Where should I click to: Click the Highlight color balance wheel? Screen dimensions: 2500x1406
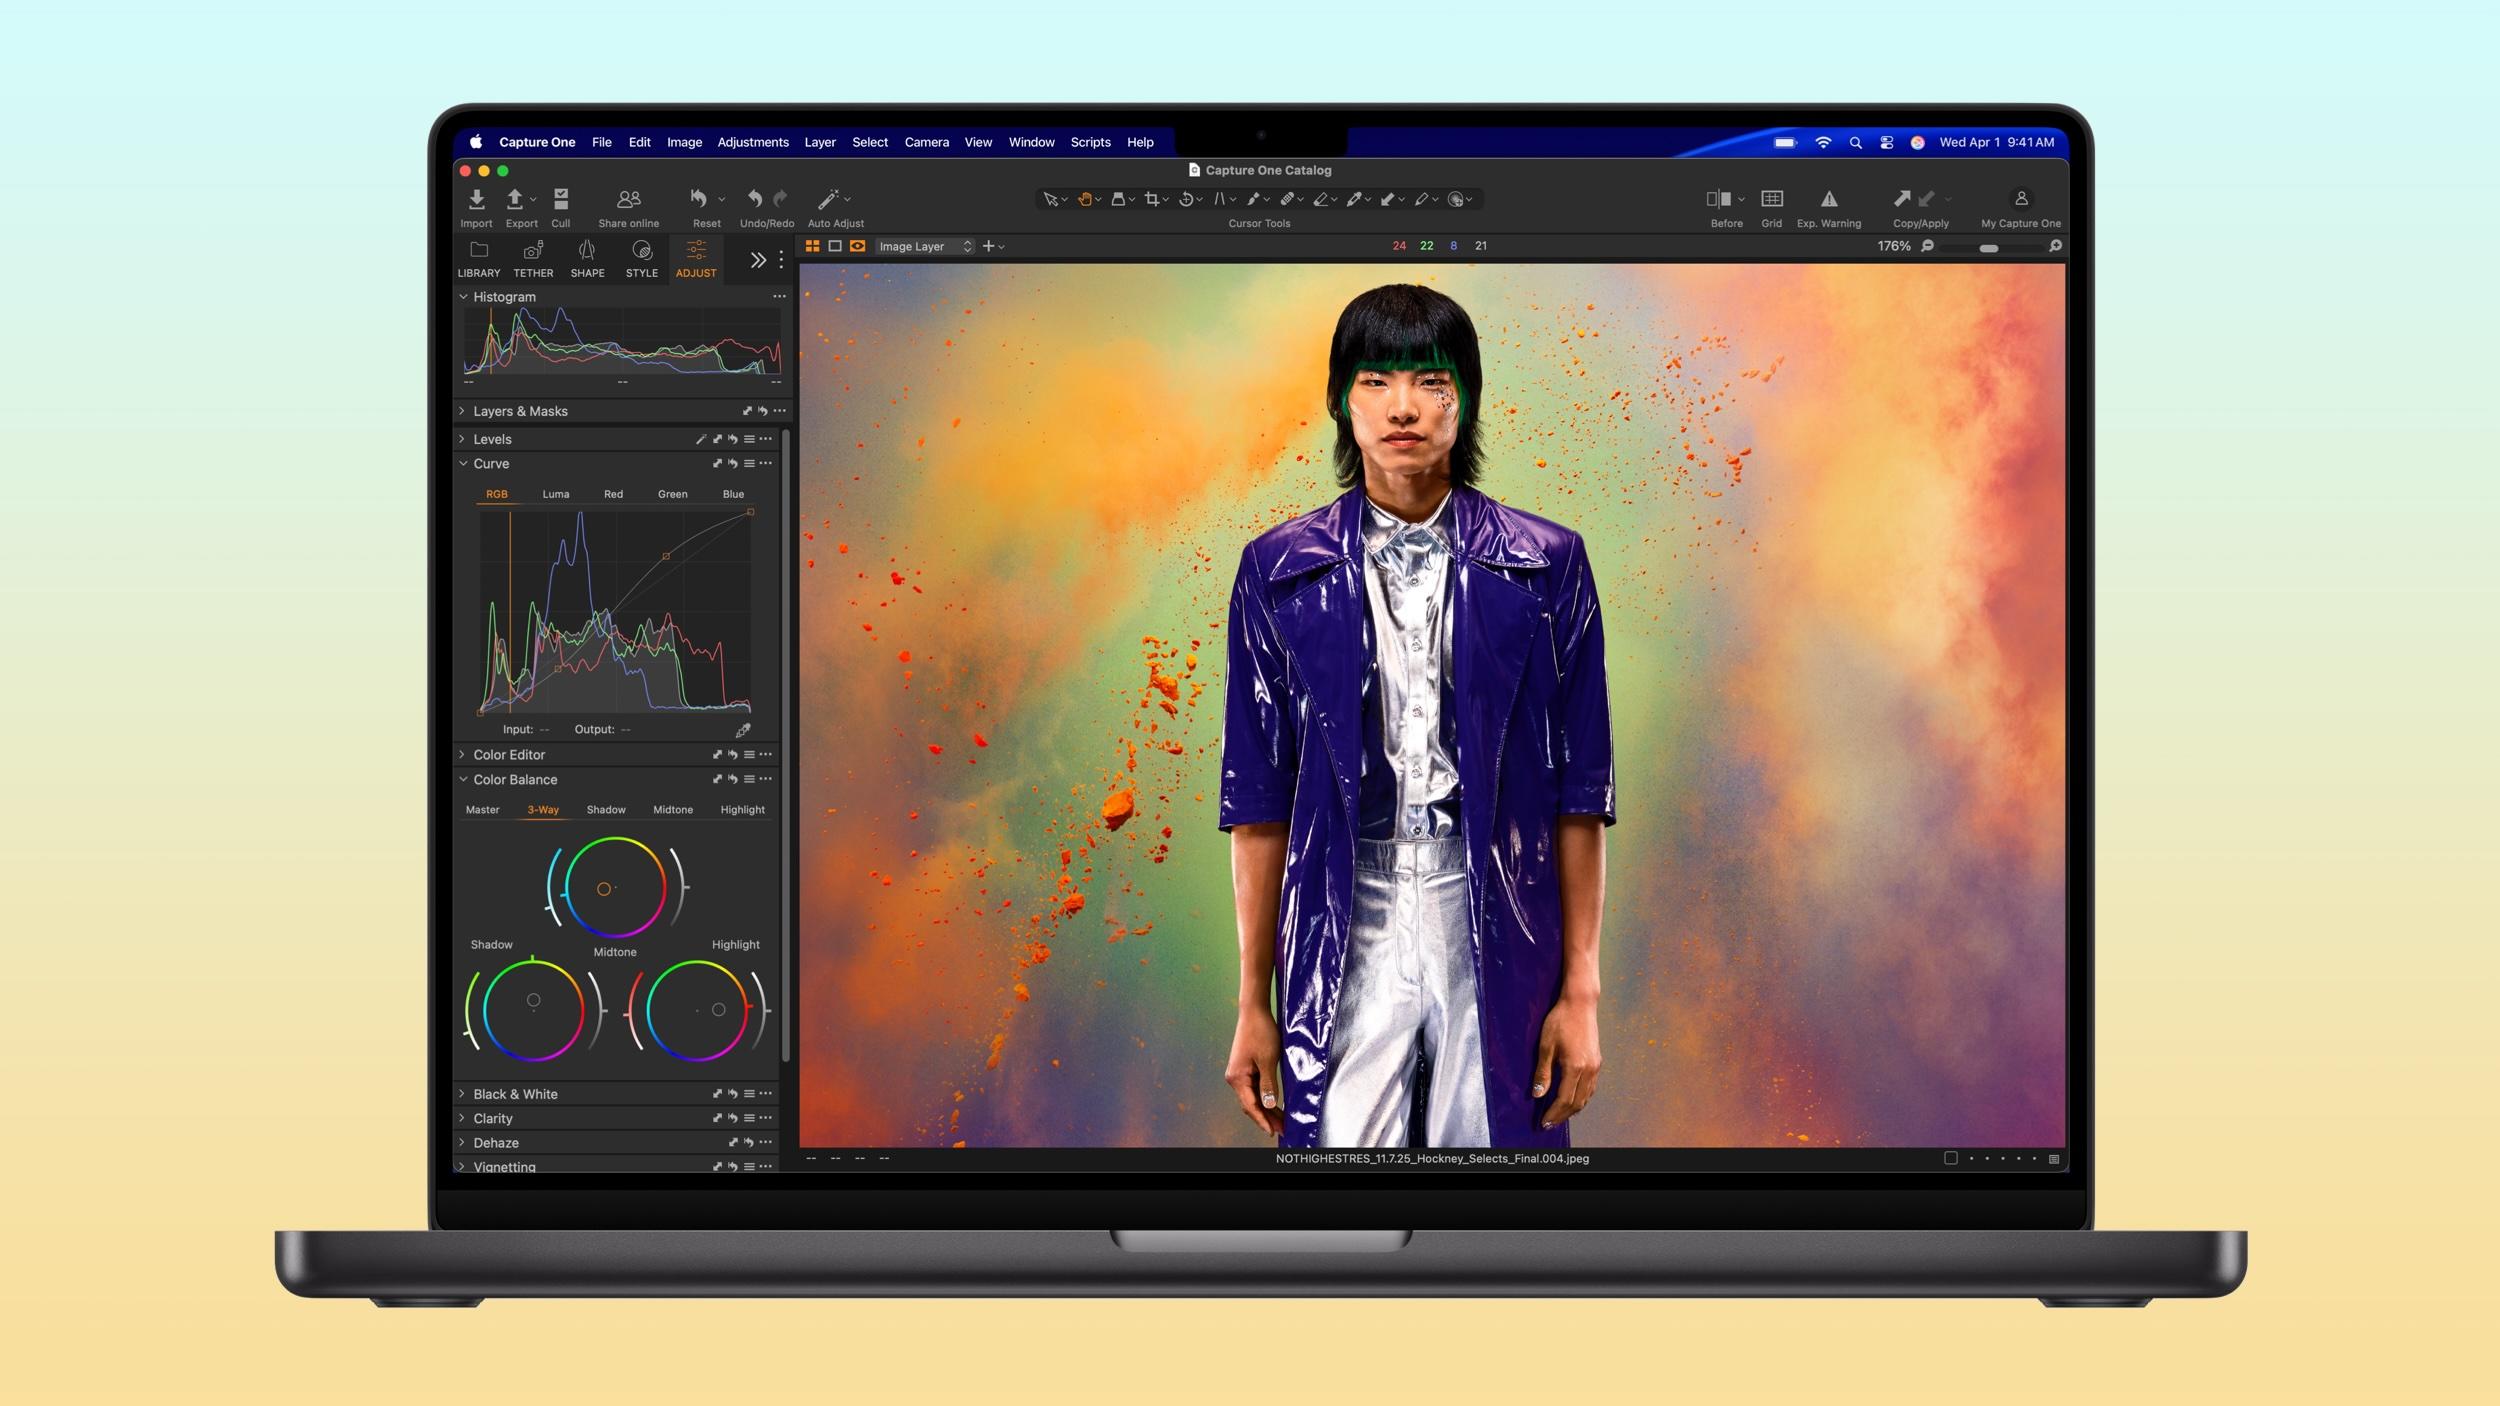tap(697, 1010)
